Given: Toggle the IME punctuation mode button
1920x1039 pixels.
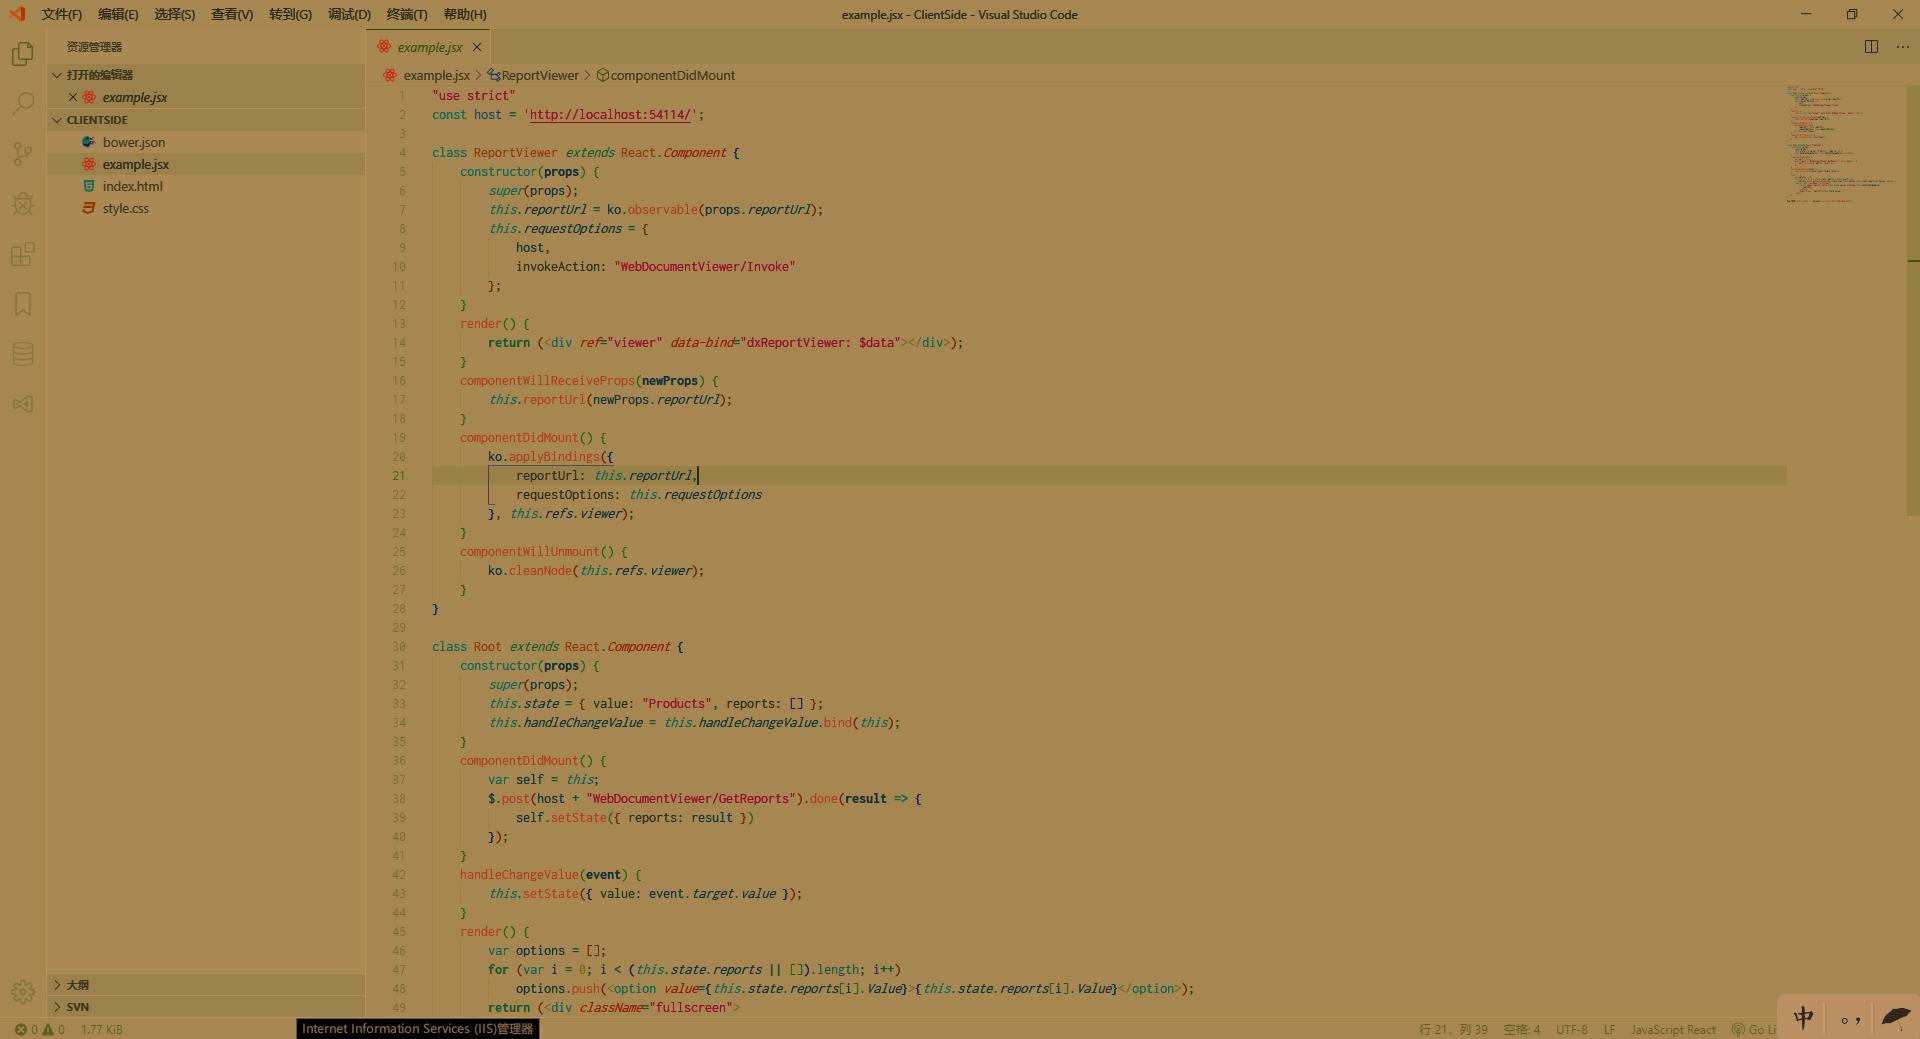Looking at the screenshot, I should click(1850, 1019).
